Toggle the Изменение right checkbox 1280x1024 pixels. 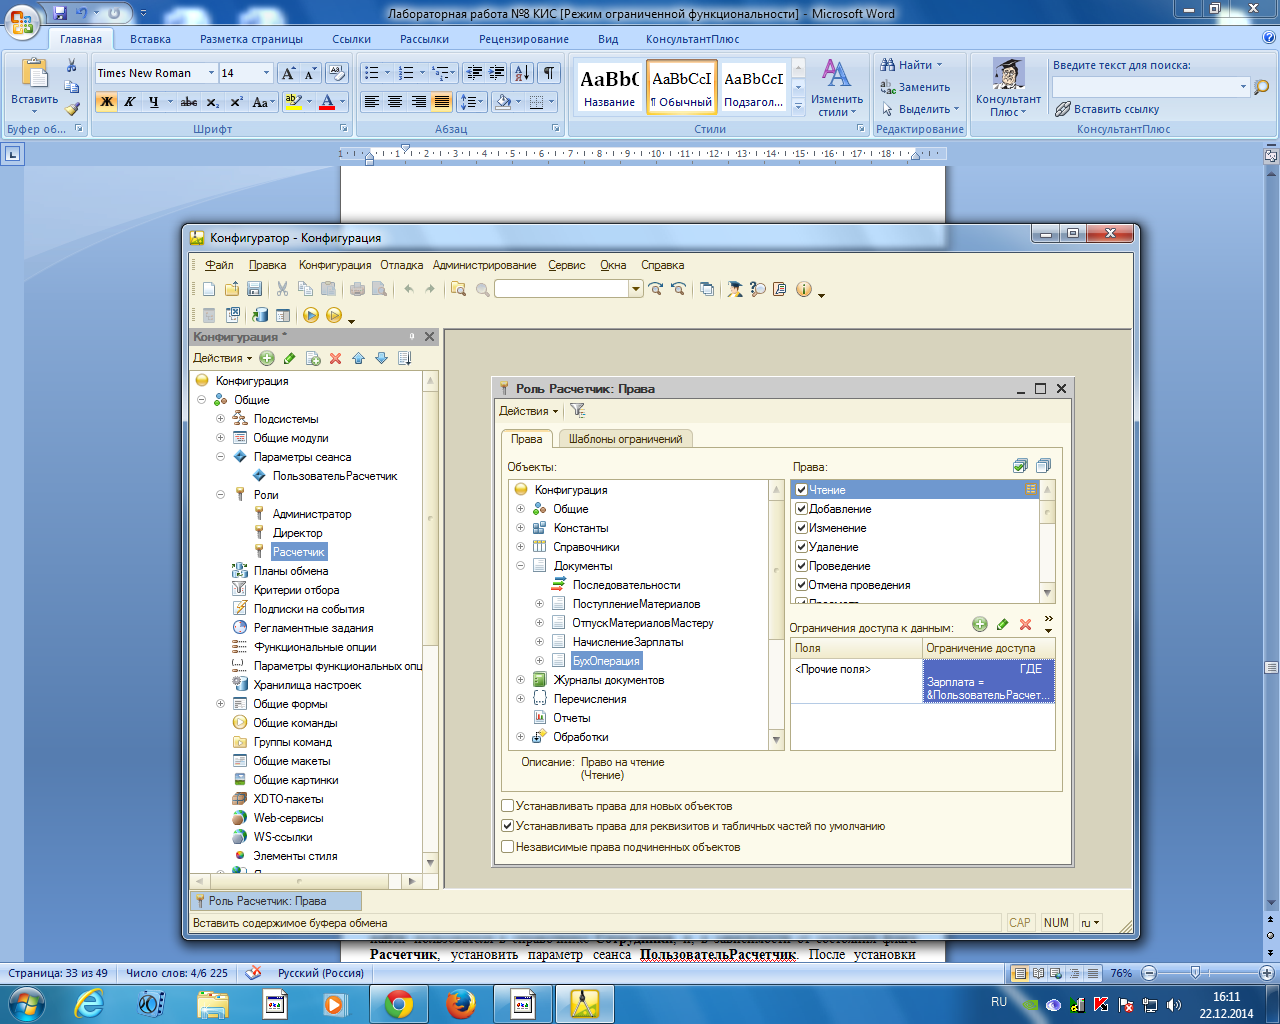click(x=801, y=528)
